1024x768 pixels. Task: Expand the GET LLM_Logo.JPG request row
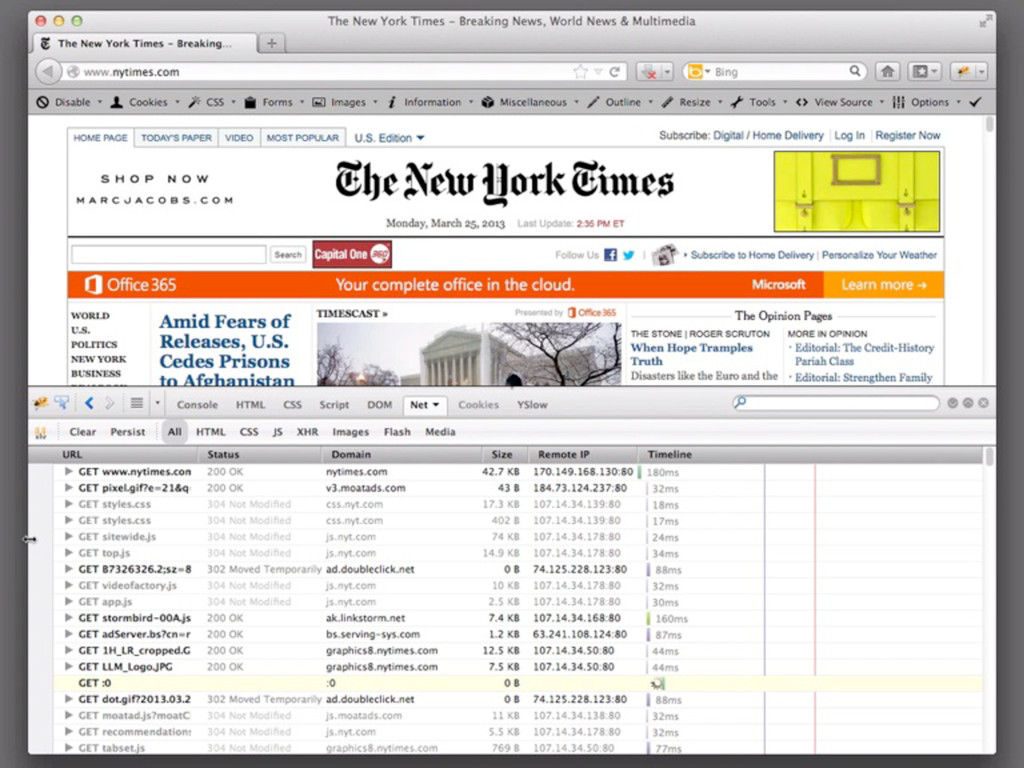tap(69, 667)
